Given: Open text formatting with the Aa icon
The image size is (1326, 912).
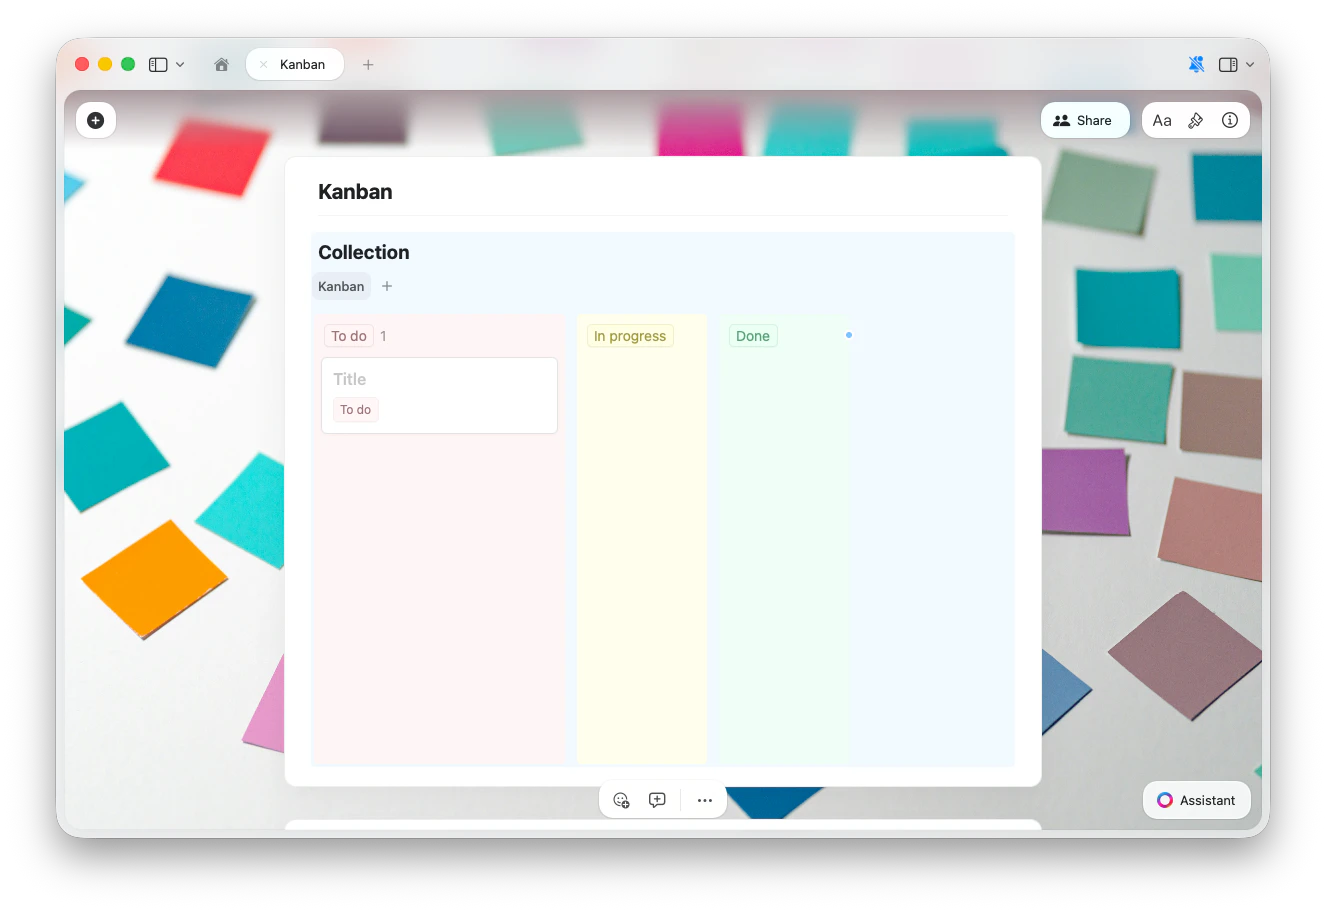Looking at the screenshot, I should coord(1162,120).
